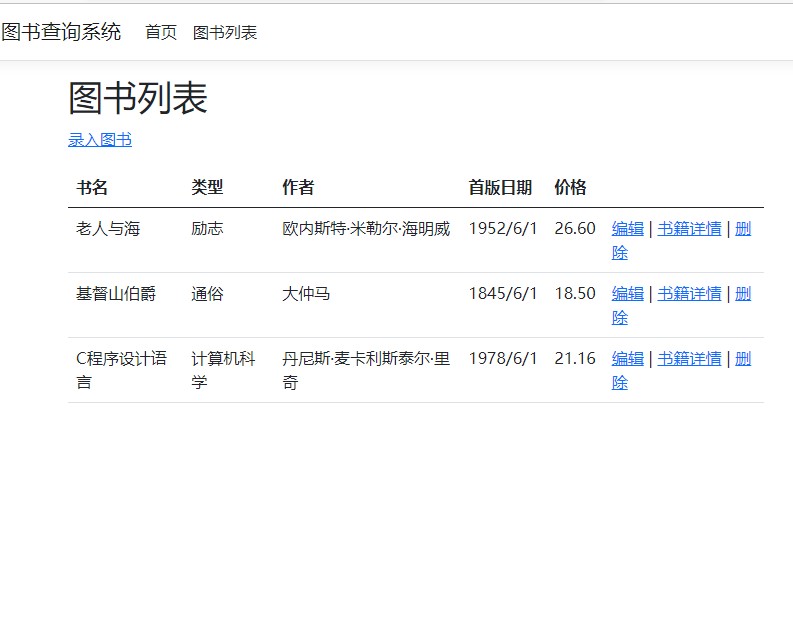The image size is (793, 624).
Task: Click author 欧内斯特·米勒尔·海明威
Action: pyautogui.click(x=366, y=229)
